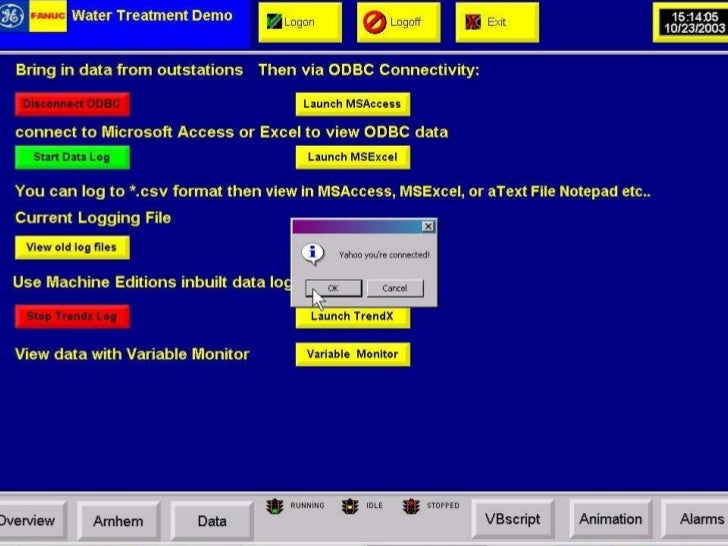Screen dimensions: 728x546
Task: Open the Alarms tab
Action: (696, 519)
